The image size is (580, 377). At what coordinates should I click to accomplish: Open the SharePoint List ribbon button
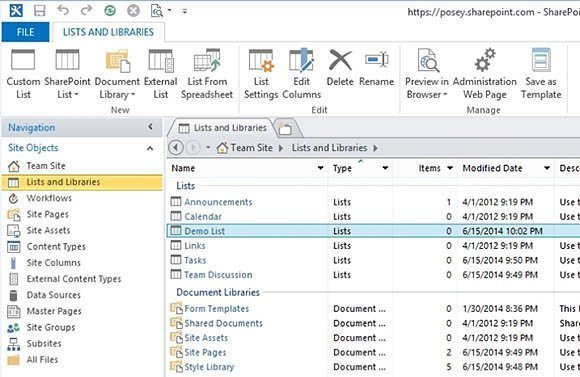pyautogui.click(x=67, y=74)
